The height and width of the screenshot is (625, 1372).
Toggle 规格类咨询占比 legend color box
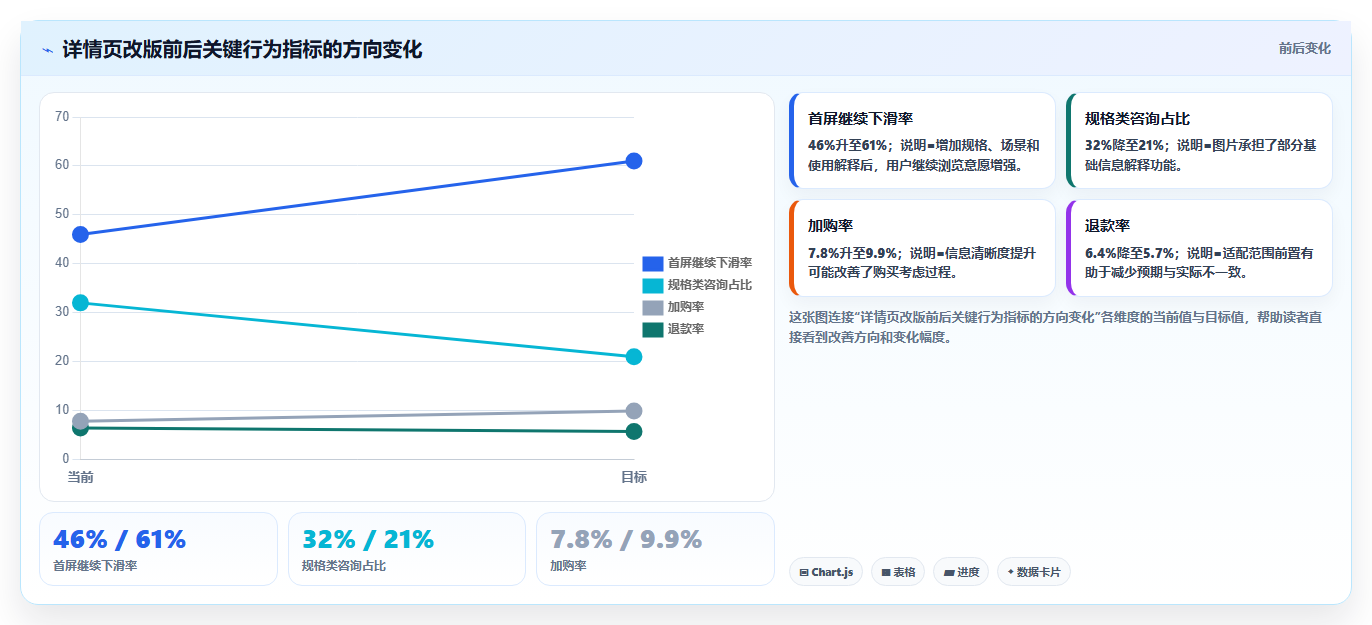click(653, 285)
